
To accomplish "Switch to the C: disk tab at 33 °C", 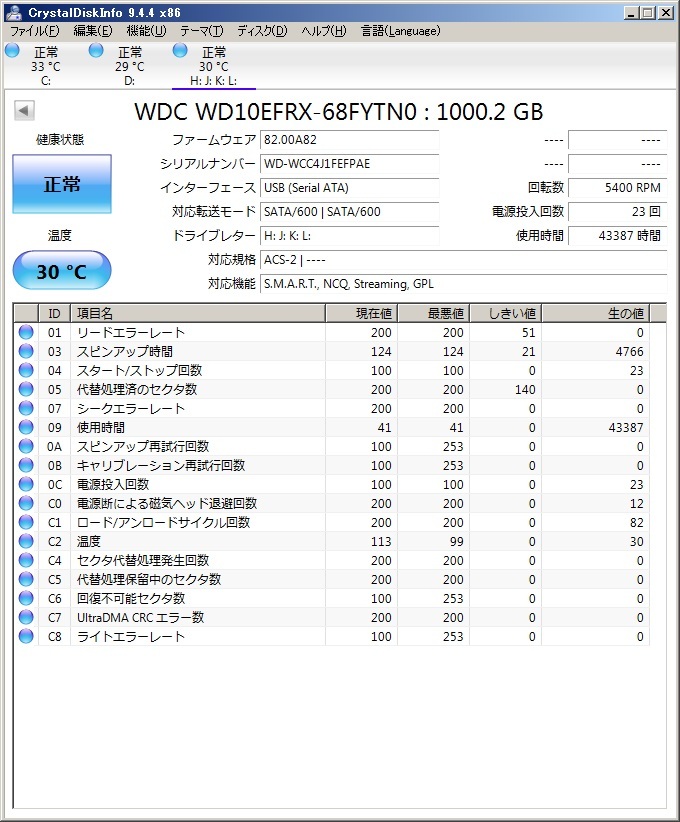I will [x=46, y=66].
